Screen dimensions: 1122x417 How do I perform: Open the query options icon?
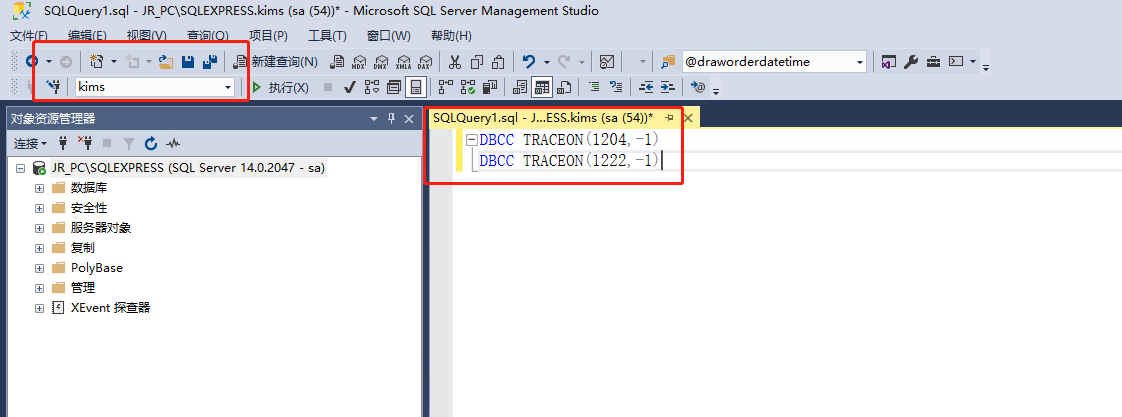pos(394,87)
